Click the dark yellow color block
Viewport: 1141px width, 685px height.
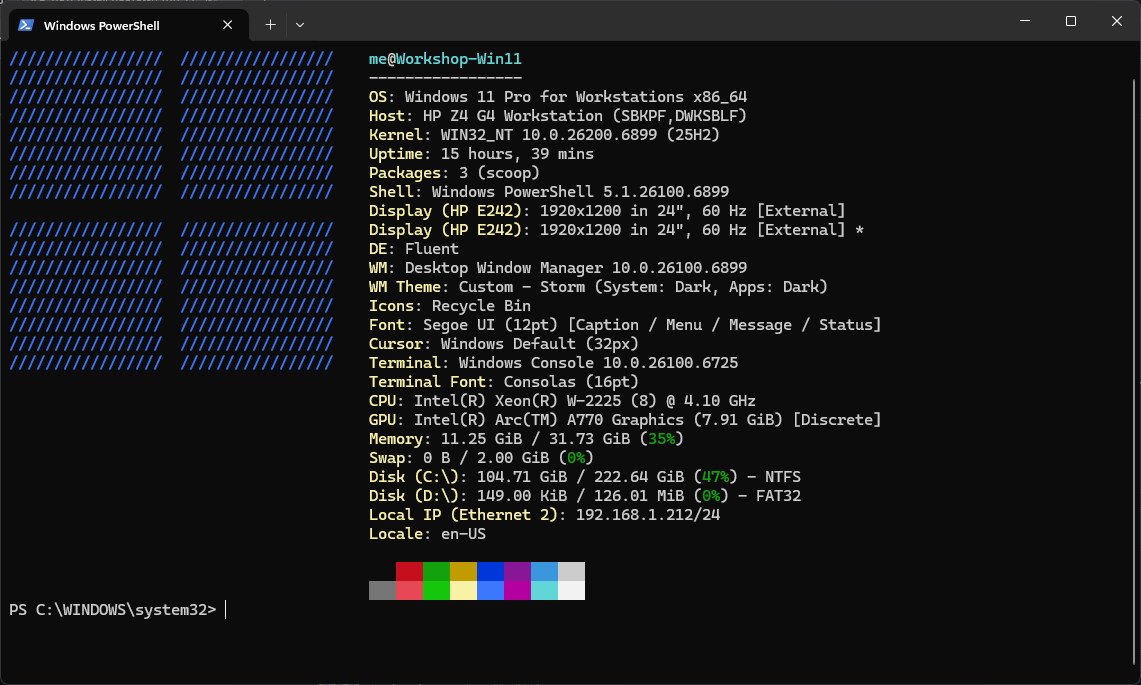pos(463,571)
